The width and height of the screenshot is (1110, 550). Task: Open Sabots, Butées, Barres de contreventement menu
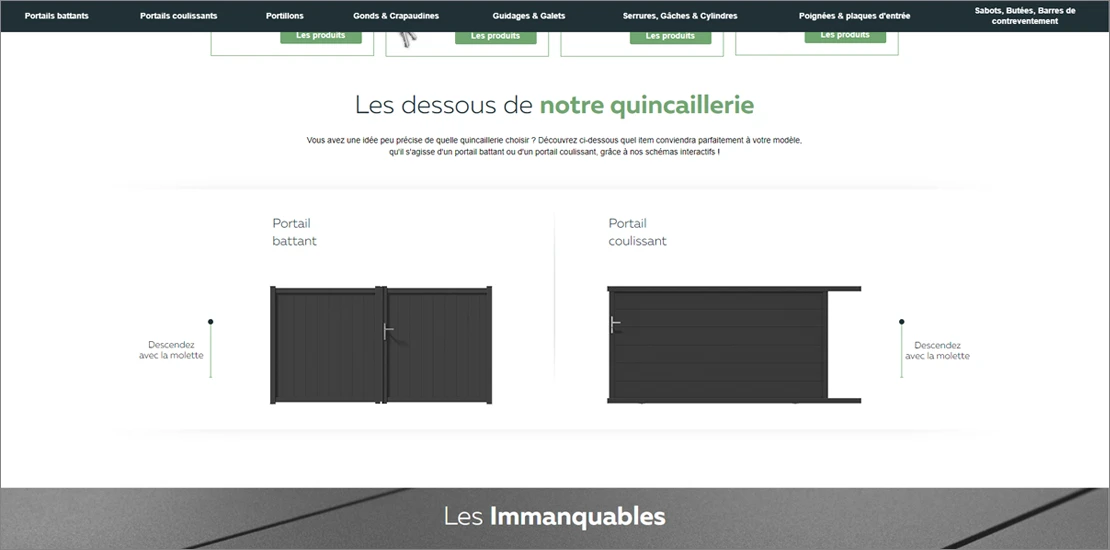point(1025,16)
